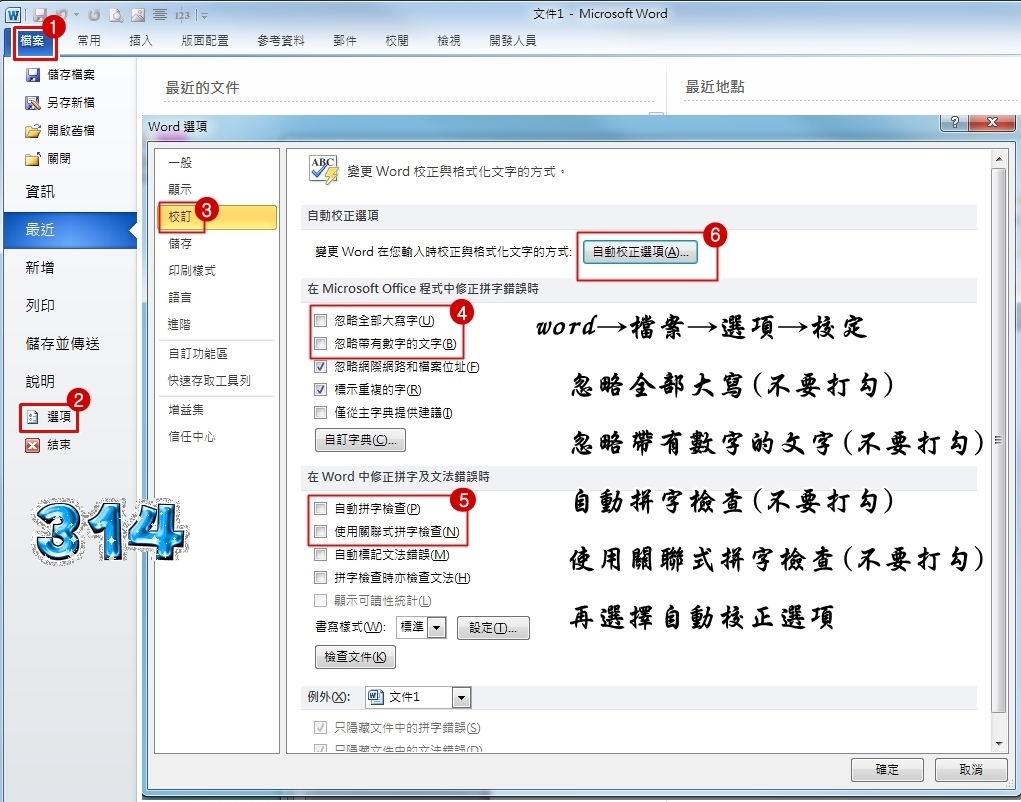Click the 自訂字典(C)... button
Image resolution: width=1021 pixels, height=802 pixels.
point(360,440)
